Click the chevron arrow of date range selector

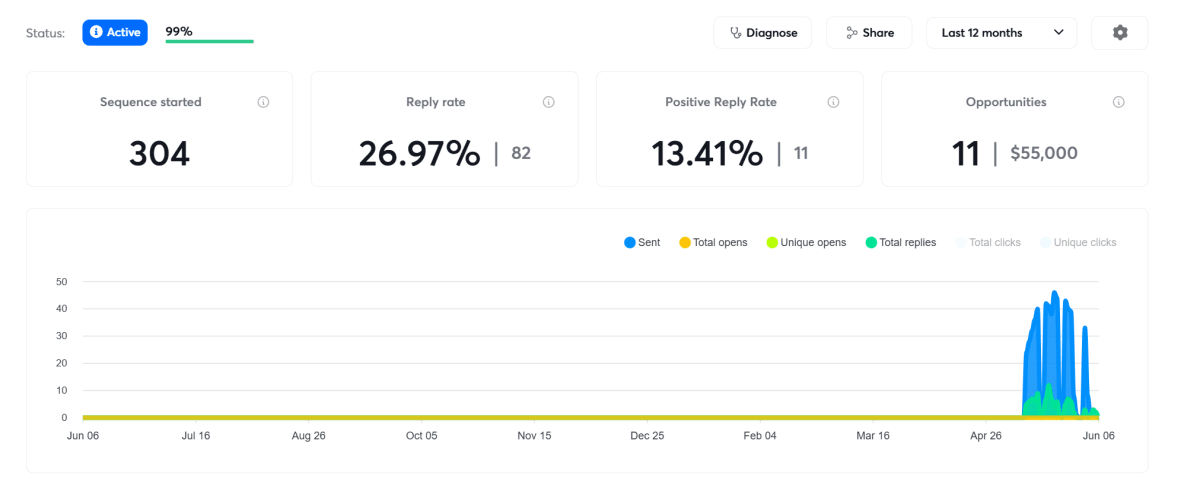pyautogui.click(x=1059, y=33)
